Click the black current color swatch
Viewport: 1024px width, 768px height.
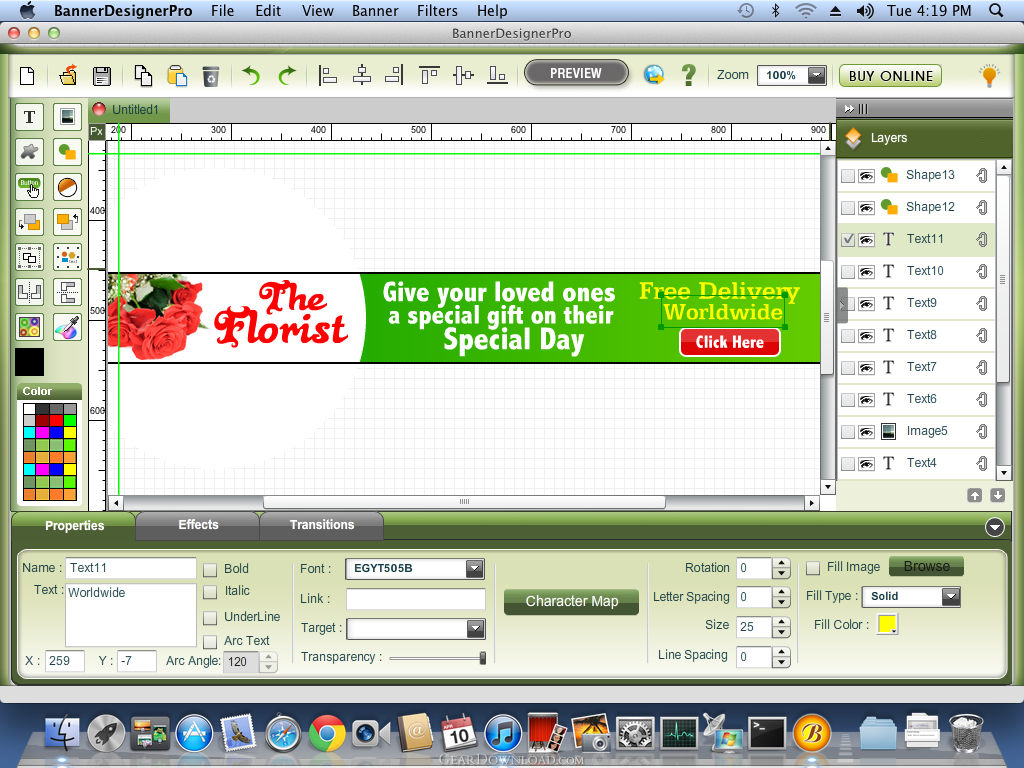29,362
